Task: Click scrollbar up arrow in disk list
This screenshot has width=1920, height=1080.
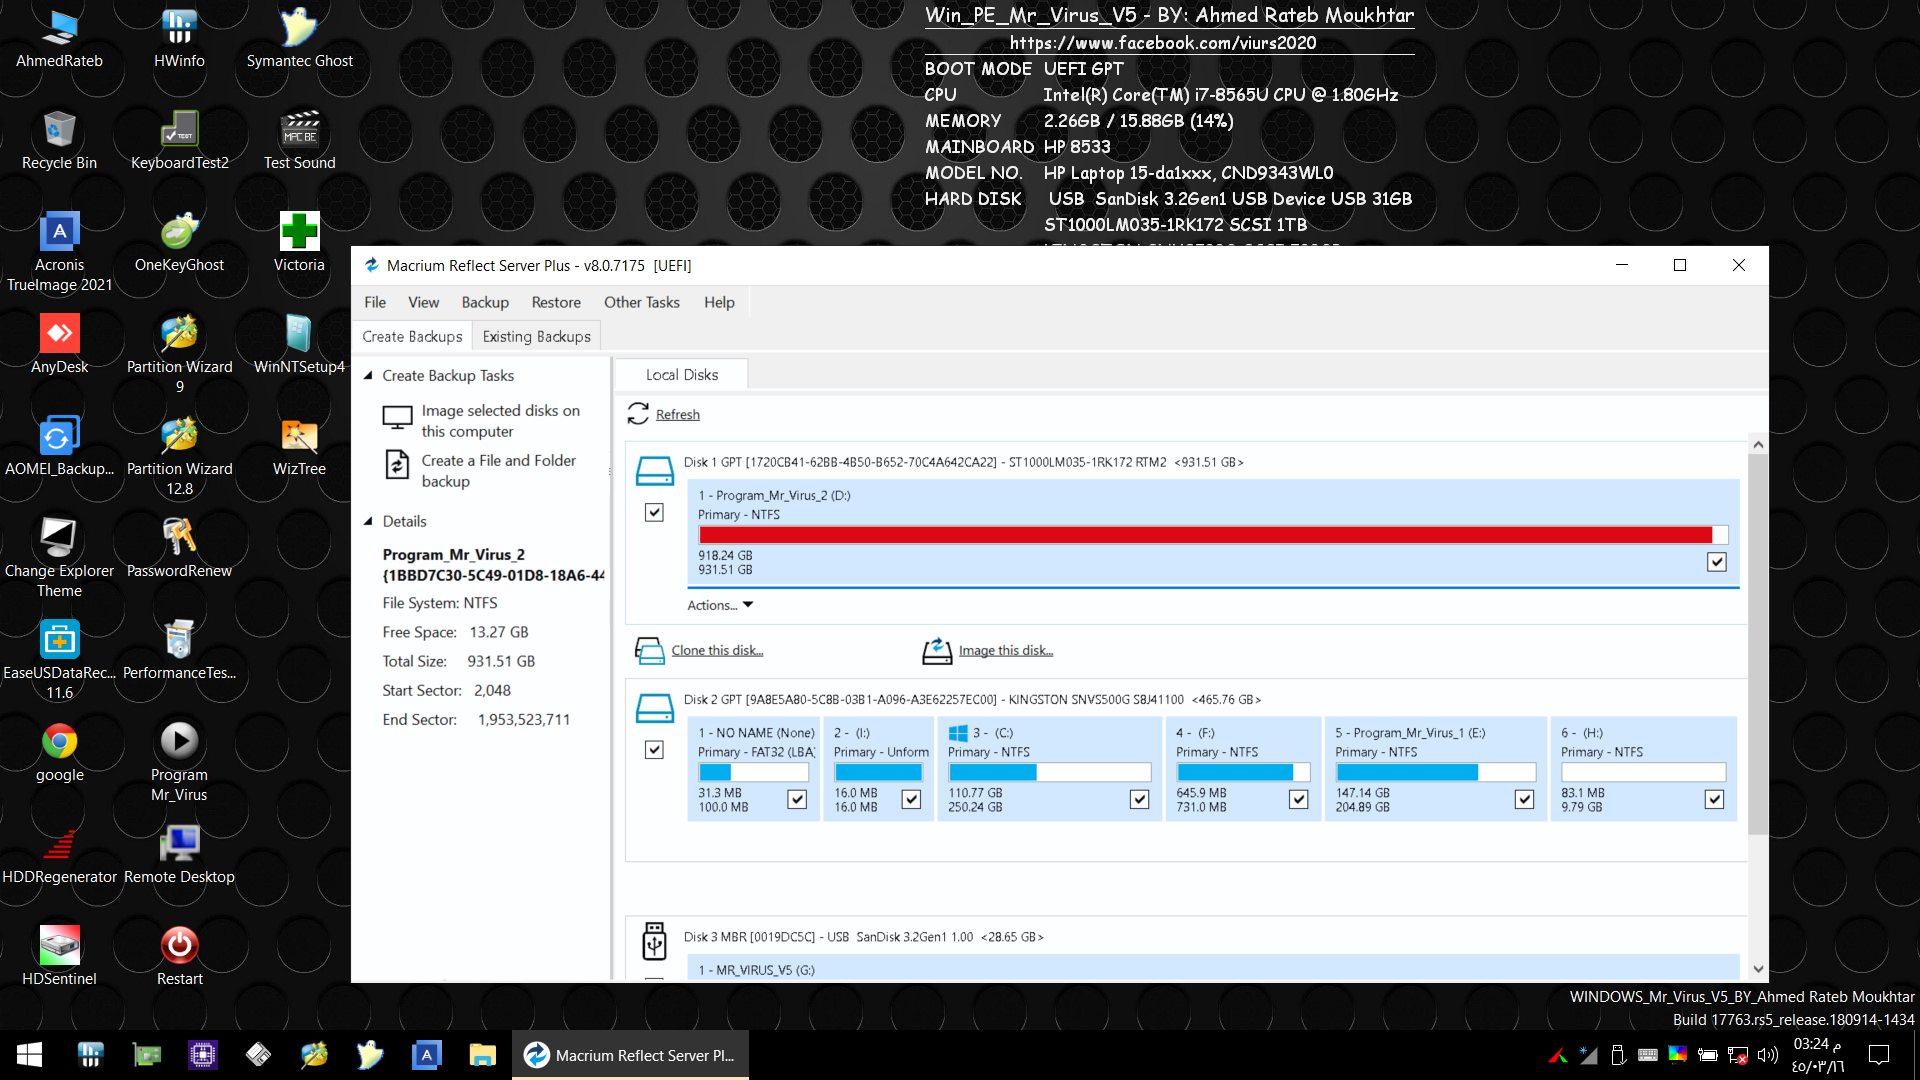Action: (x=1758, y=444)
